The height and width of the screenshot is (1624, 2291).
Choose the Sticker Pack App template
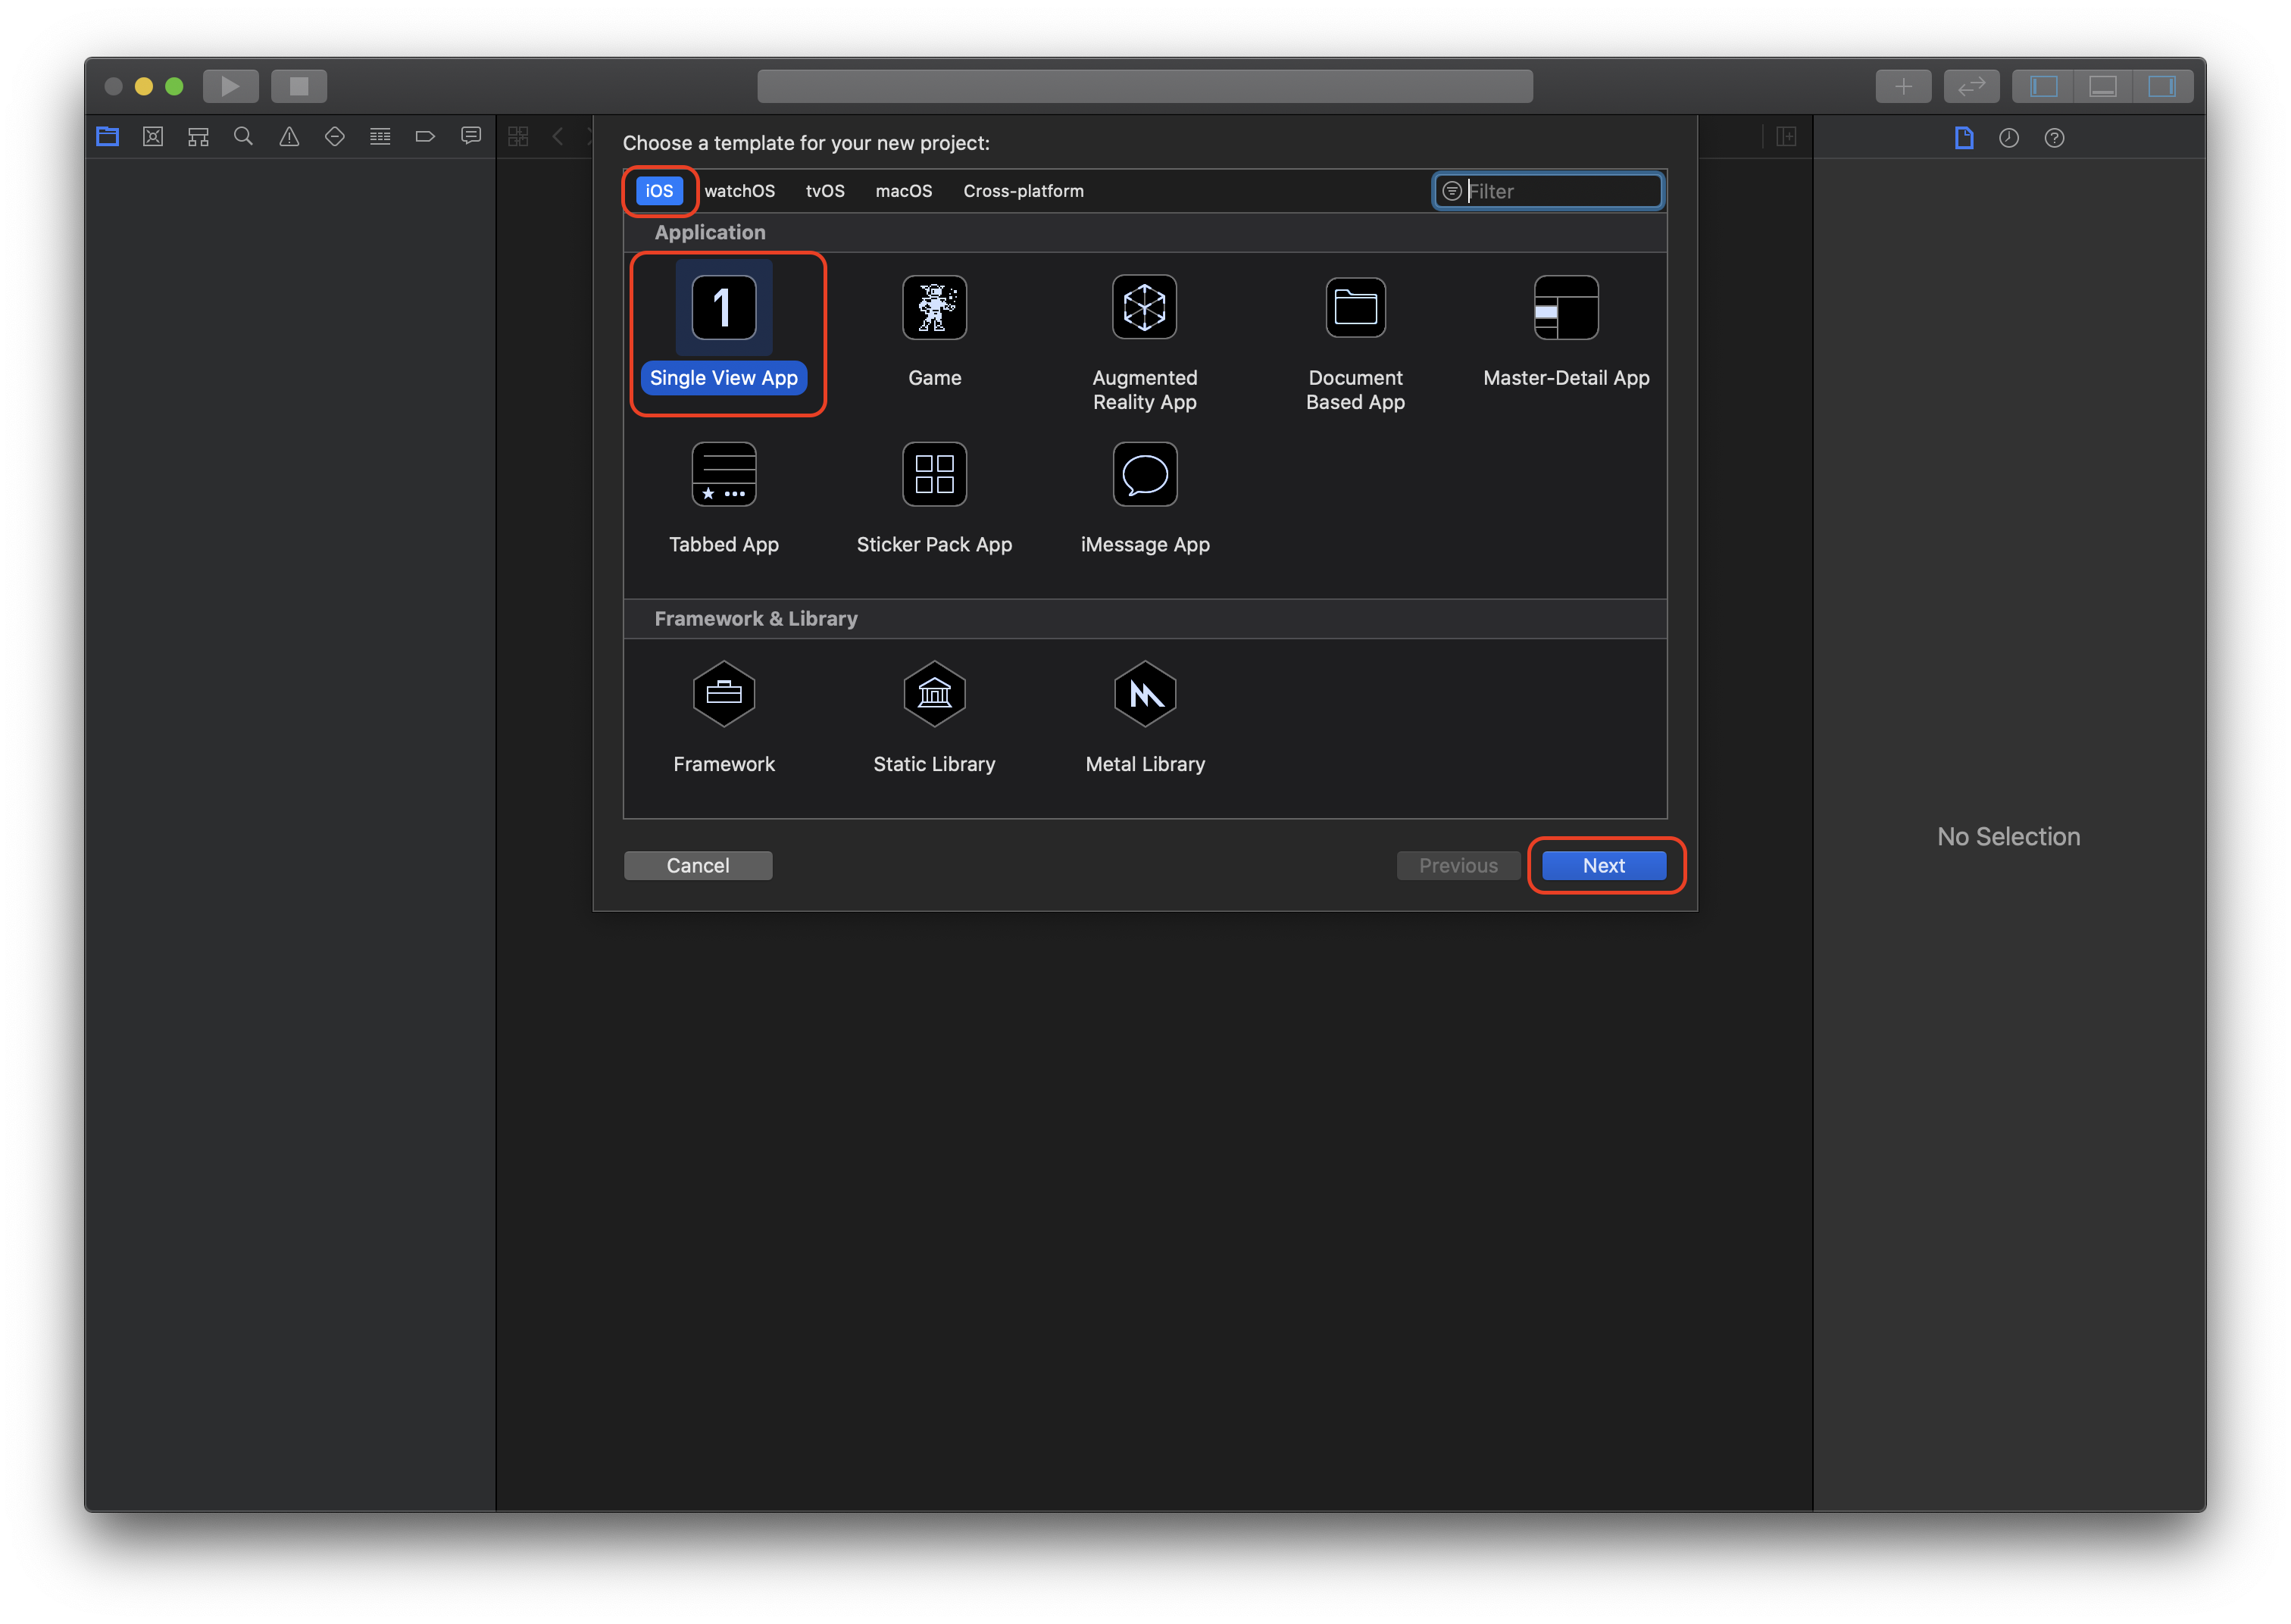(x=934, y=475)
